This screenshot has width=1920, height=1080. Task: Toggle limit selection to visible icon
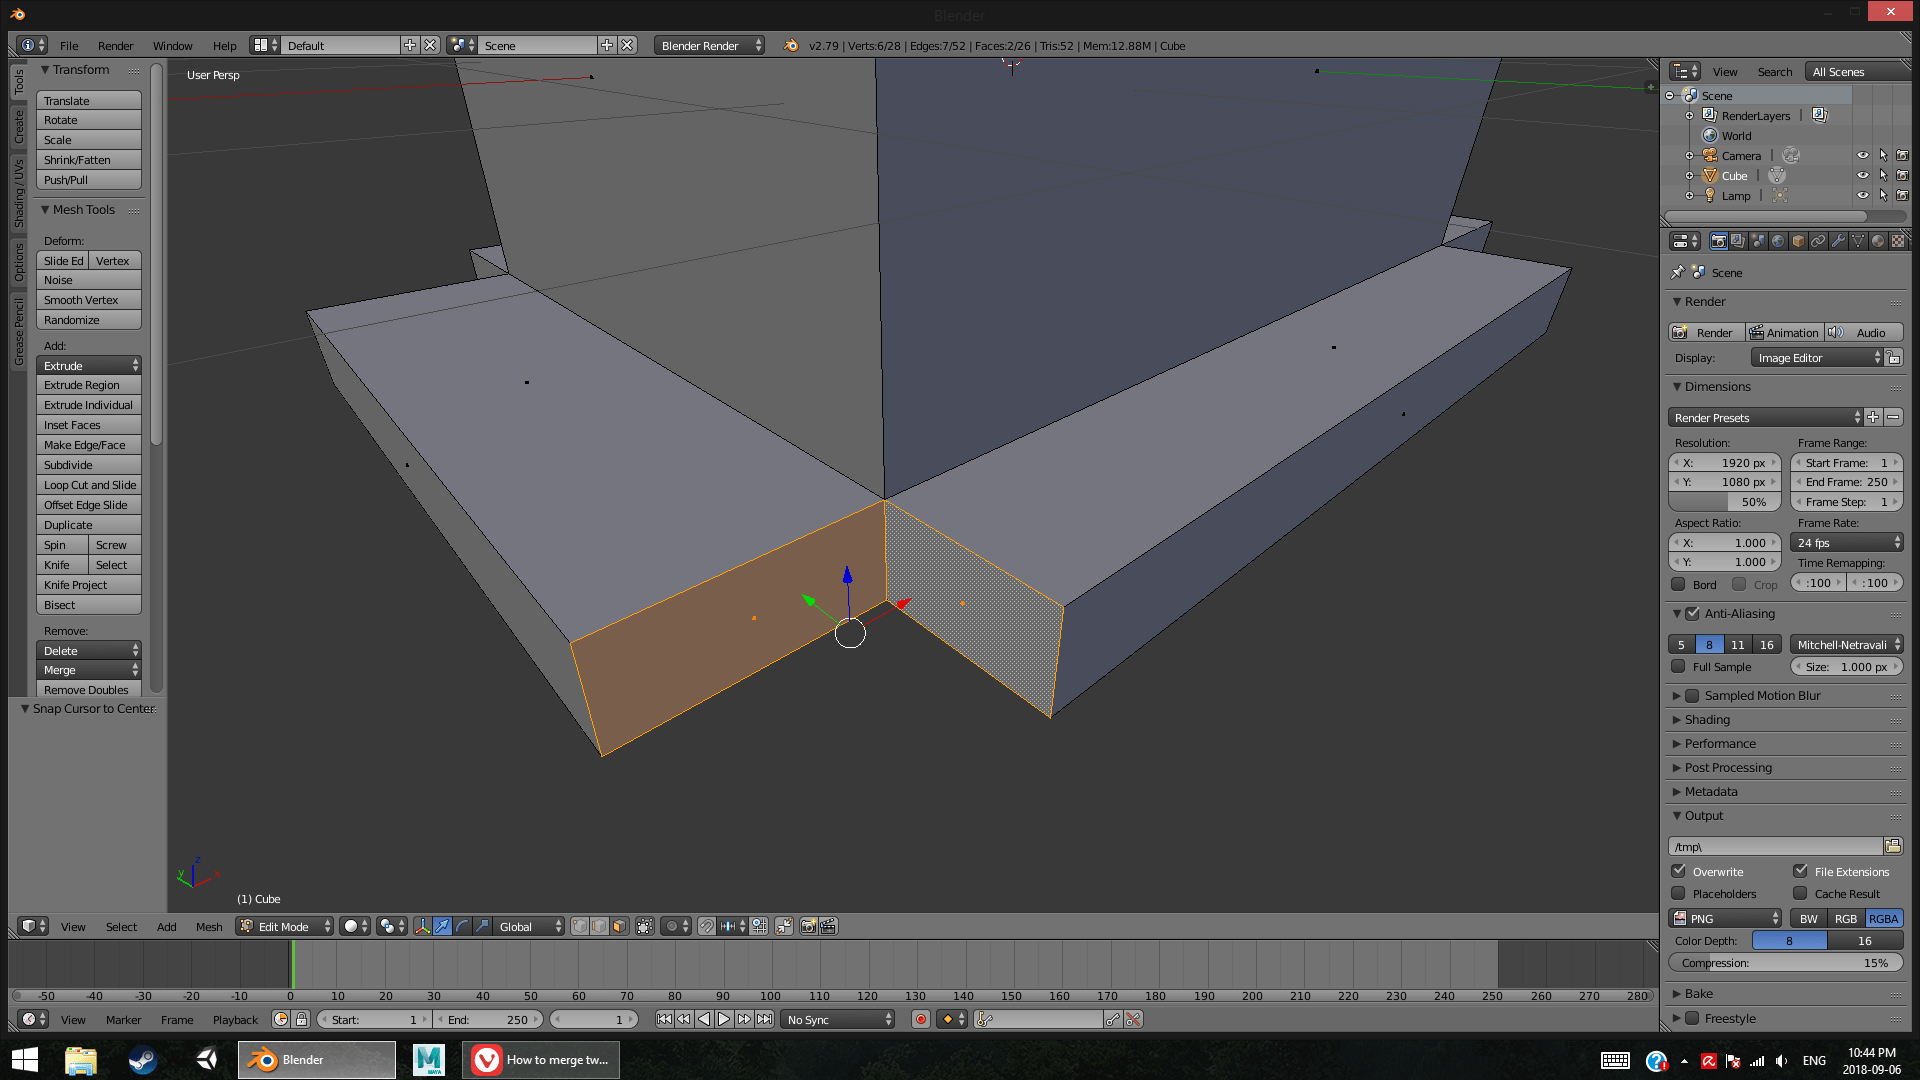[645, 926]
